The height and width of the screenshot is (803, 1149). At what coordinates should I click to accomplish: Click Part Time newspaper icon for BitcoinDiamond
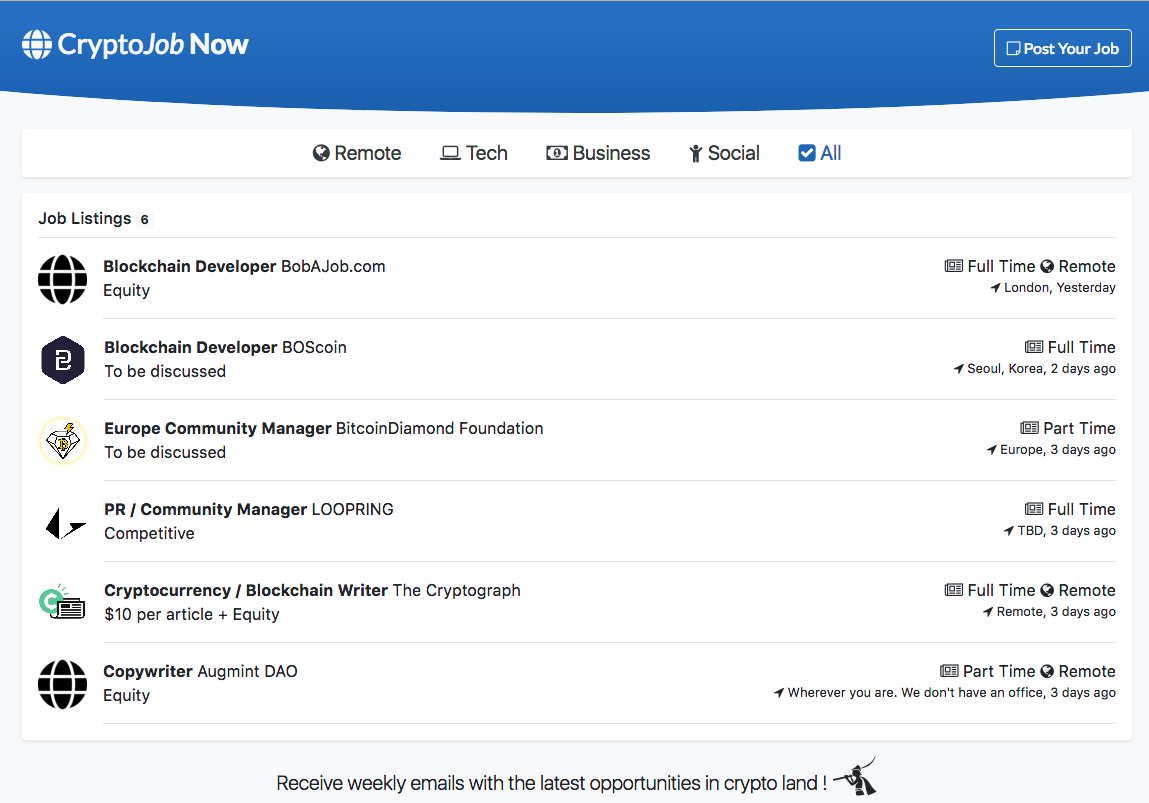pyautogui.click(x=1030, y=428)
